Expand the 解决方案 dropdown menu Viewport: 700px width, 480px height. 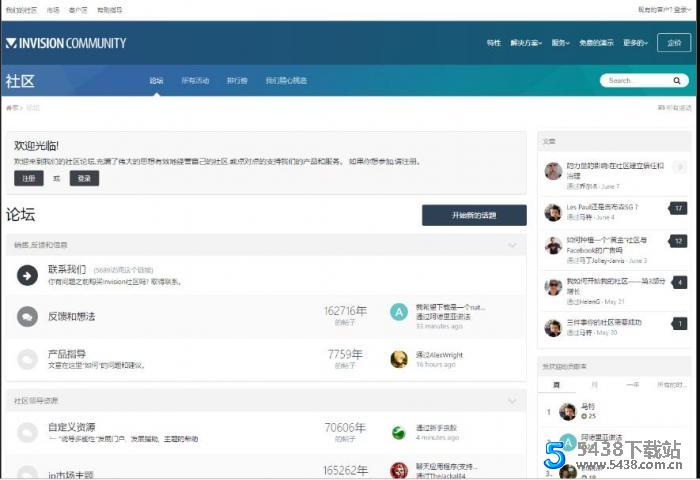pyautogui.click(x=526, y=43)
